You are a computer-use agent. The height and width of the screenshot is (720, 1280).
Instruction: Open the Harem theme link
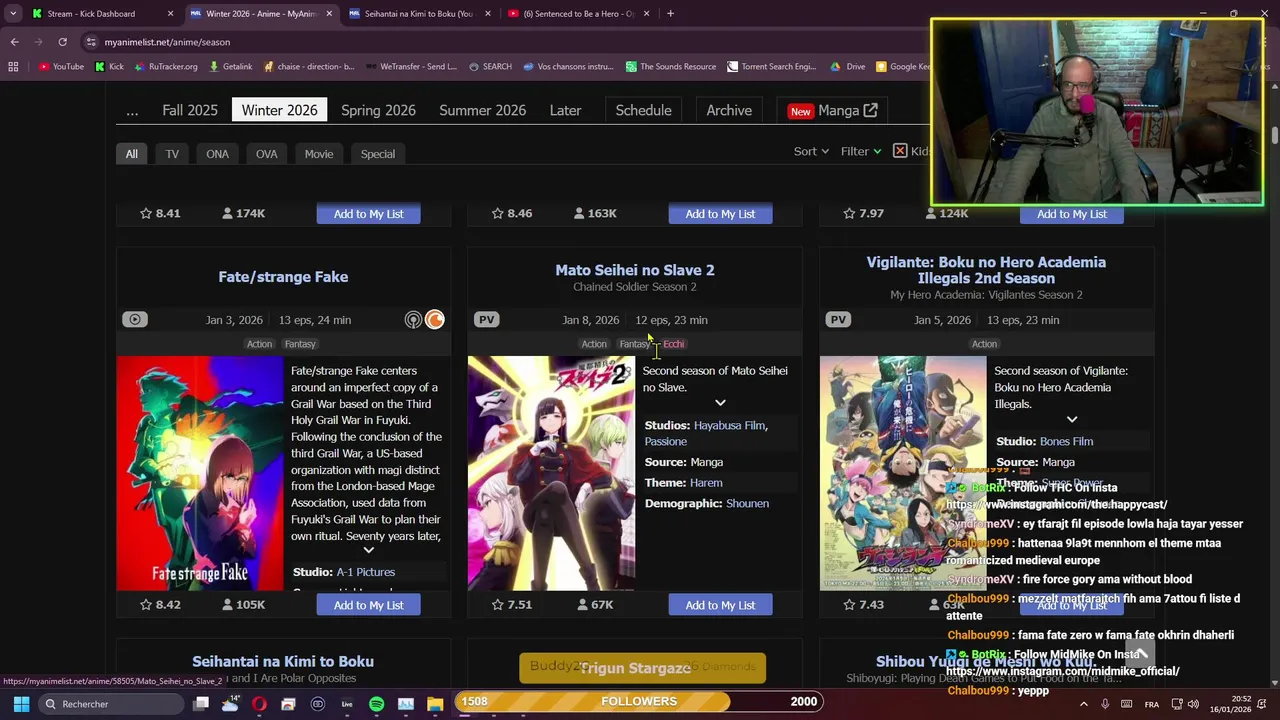pos(706,483)
